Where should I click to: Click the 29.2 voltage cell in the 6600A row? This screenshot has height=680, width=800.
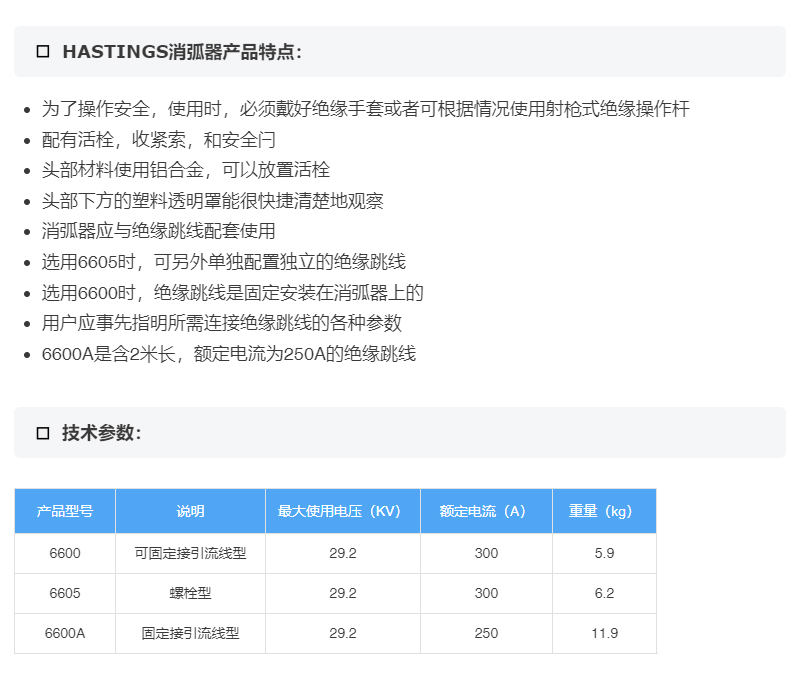tap(343, 634)
